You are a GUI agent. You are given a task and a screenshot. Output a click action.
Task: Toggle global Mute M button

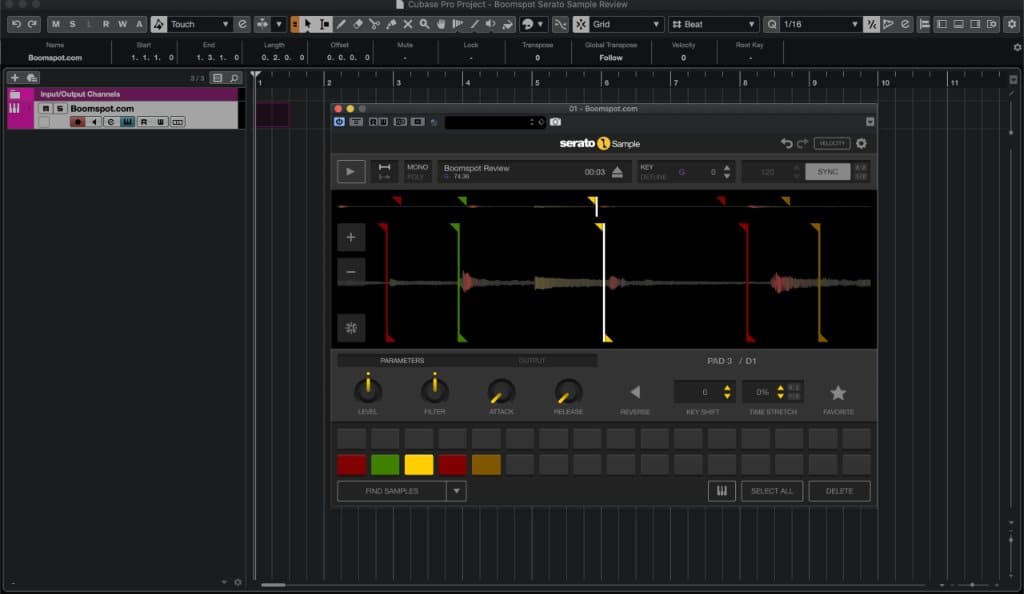tap(56, 24)
